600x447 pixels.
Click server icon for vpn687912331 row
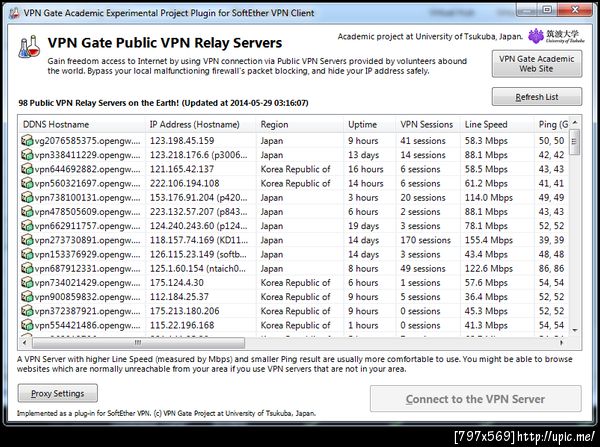click(27, 269)
